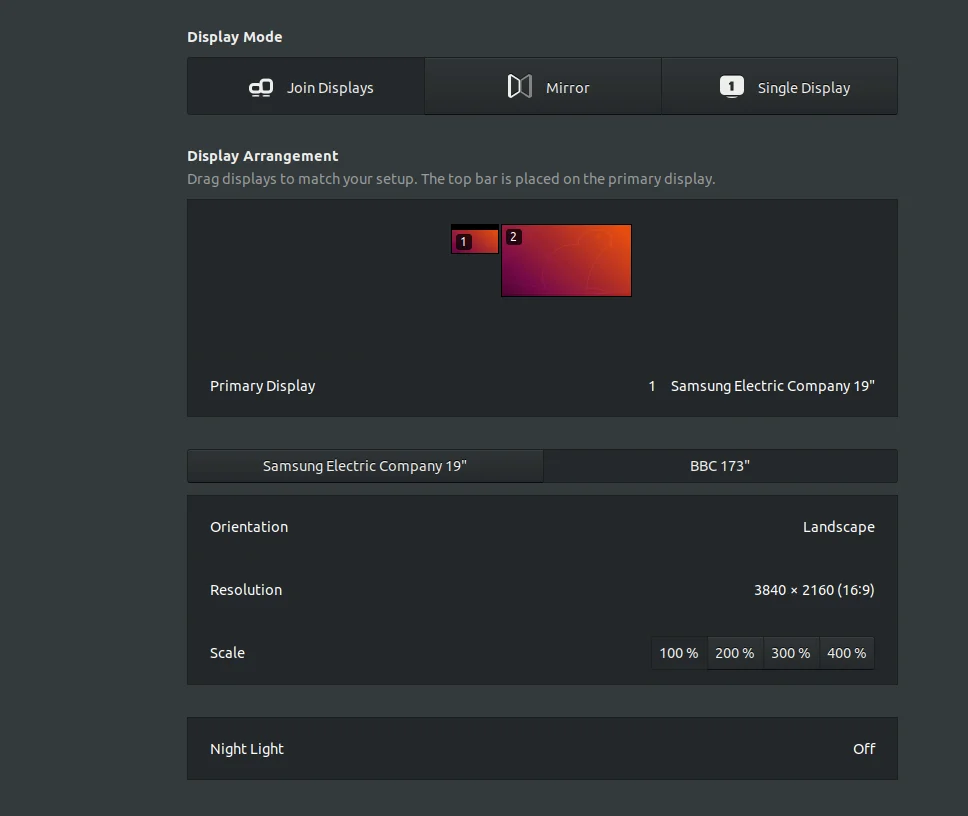Select the small display 1 preview in the arrangement
Screen dimensions: 968x816
click(482, 241)
